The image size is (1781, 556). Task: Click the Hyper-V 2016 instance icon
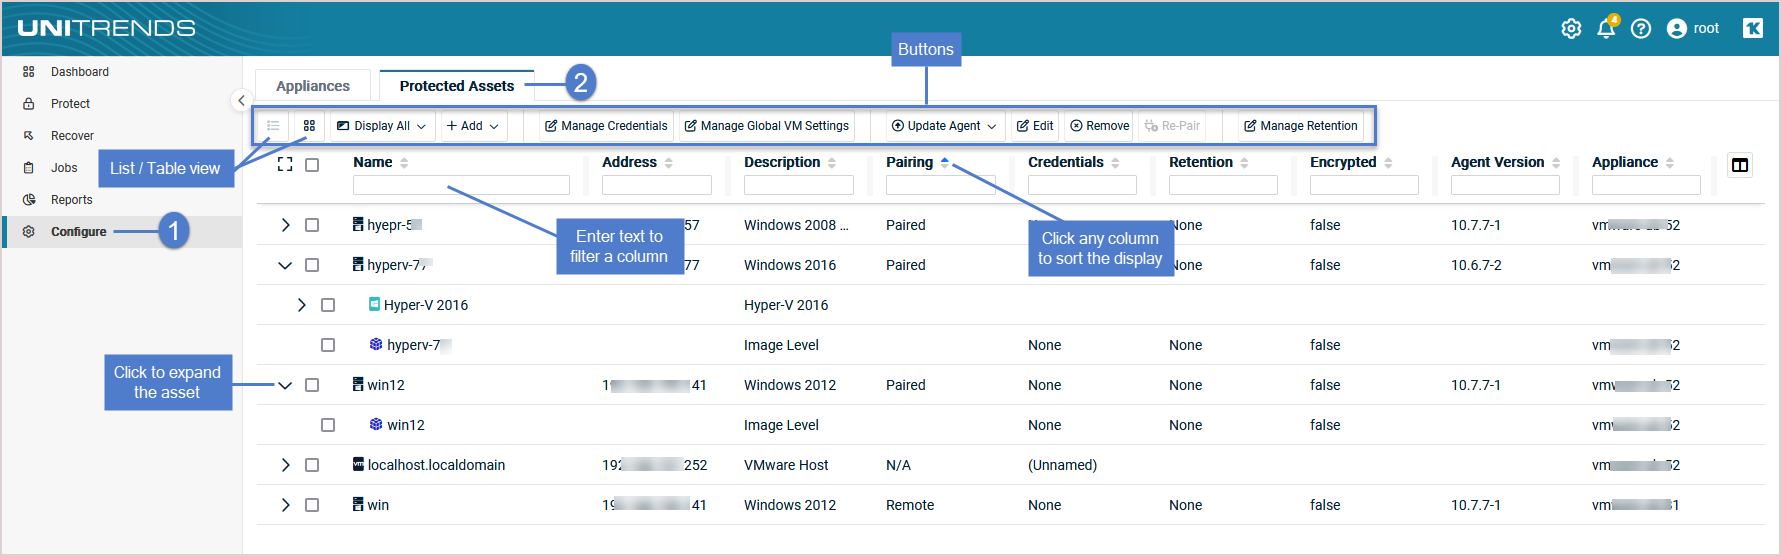point(374,304)
